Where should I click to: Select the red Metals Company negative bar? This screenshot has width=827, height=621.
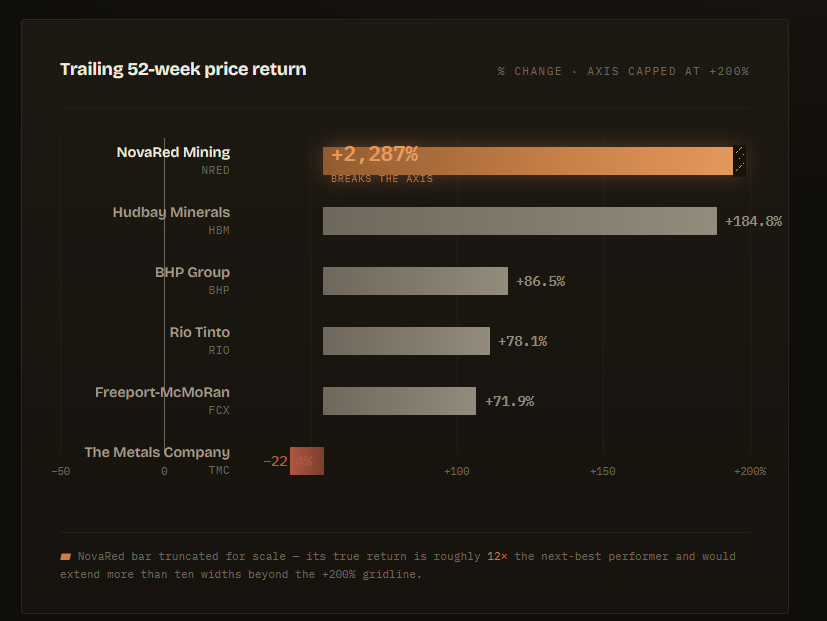tap(307, 461)
